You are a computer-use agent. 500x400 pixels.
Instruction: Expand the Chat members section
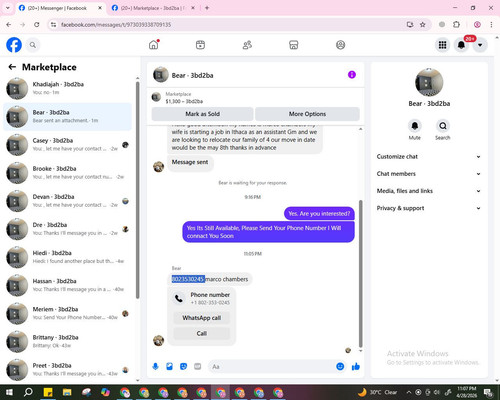(x=429, y=174)
